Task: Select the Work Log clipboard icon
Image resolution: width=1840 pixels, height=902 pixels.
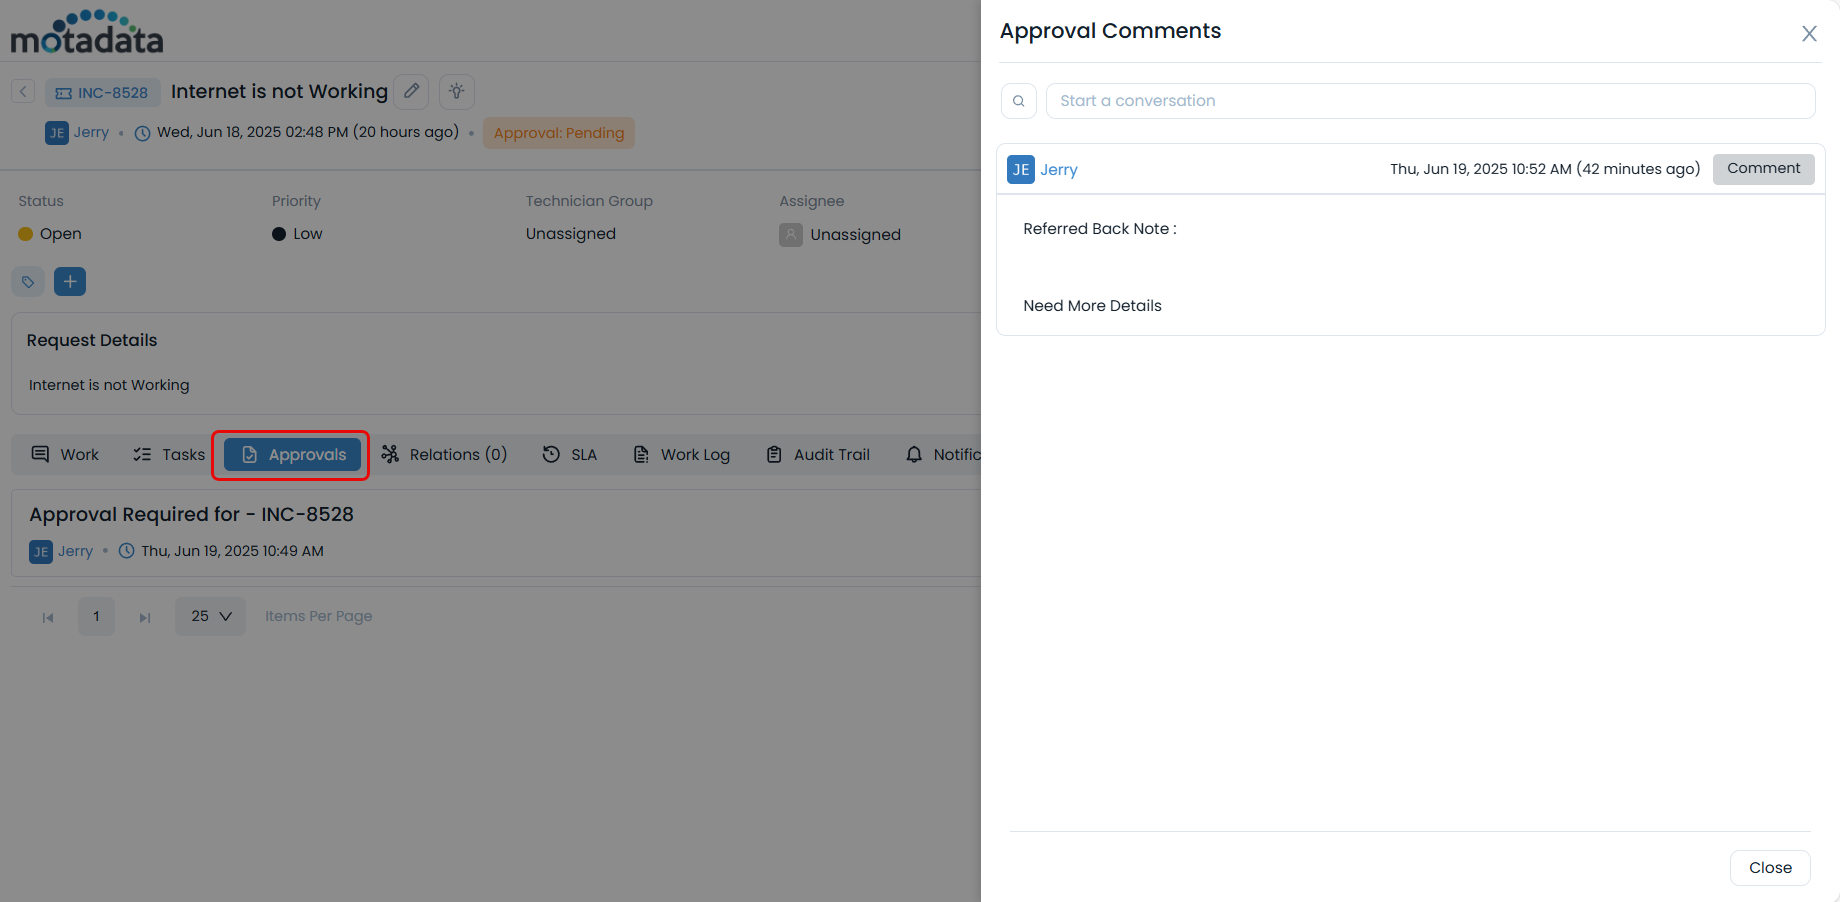Action: [x=639, y=454]
